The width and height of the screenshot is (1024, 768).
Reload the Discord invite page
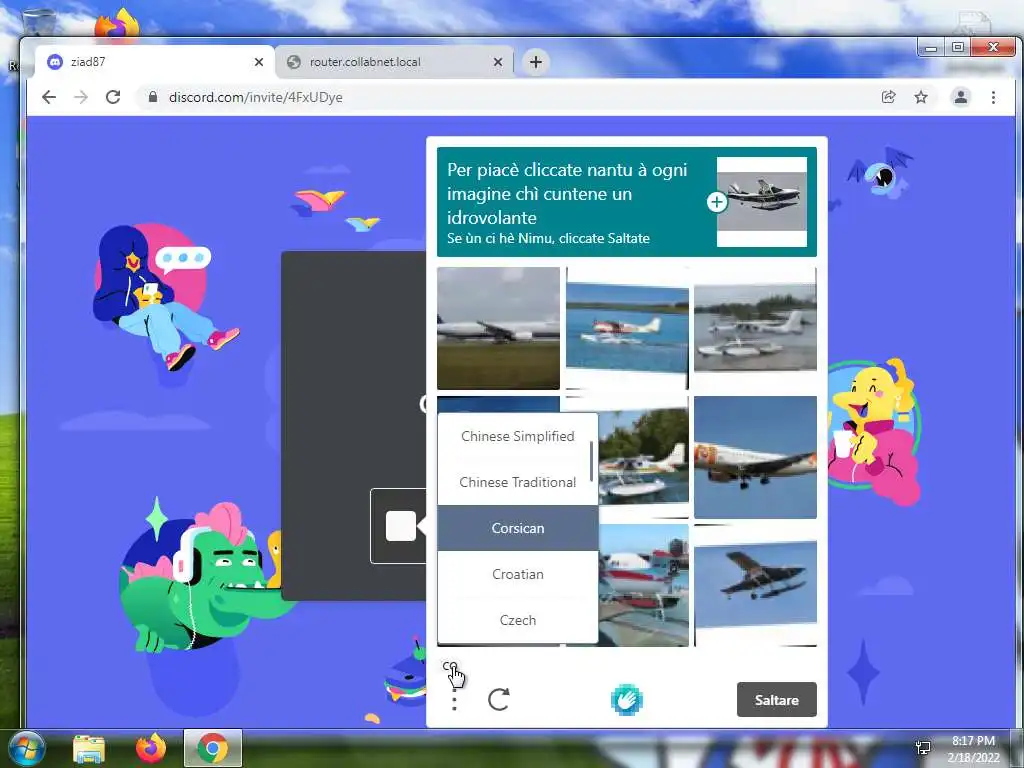pyautogui.click(x=113, y=97)
